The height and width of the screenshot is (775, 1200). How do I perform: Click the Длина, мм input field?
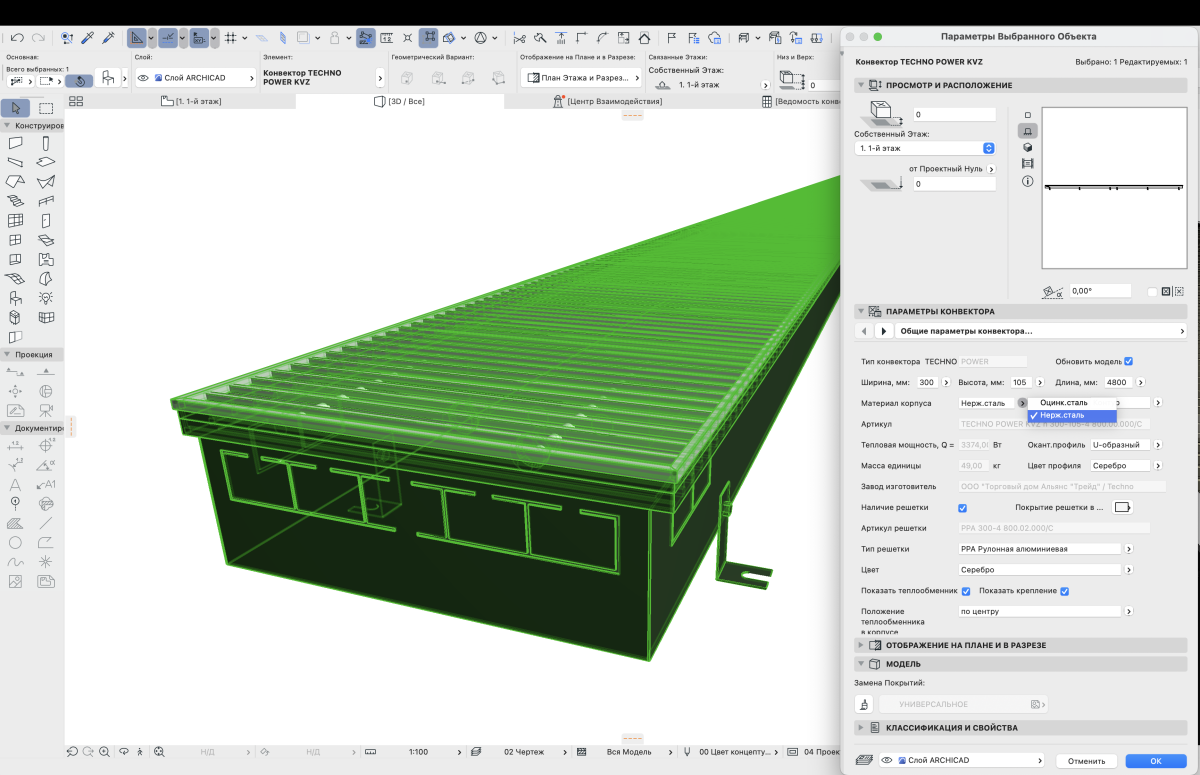click(x=1117, y=383)
